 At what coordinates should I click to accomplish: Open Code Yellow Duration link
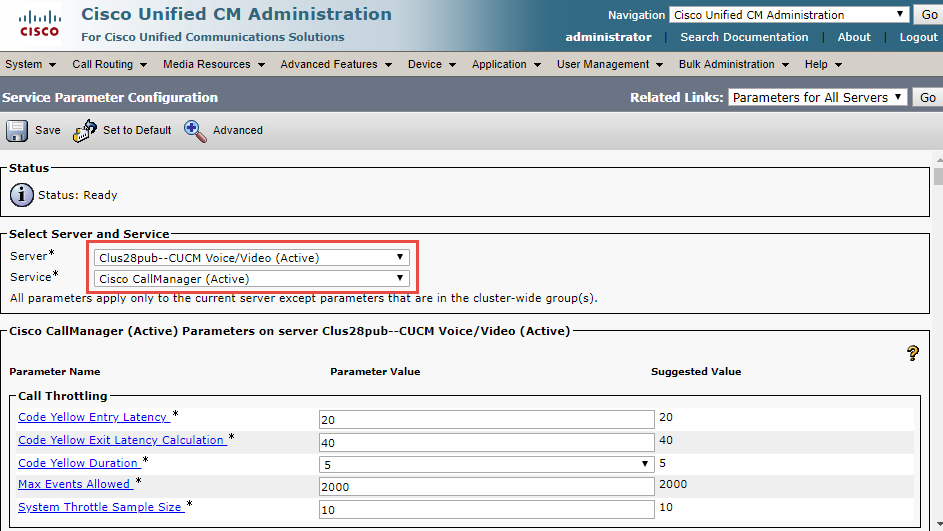78,462
